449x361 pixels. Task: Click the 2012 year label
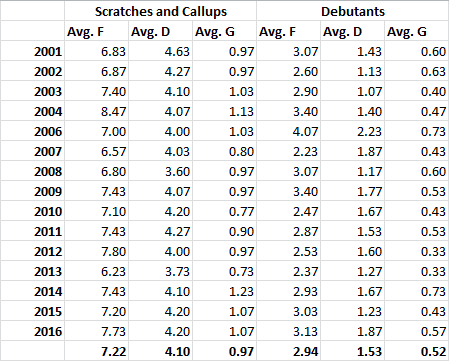pyautogui.click(x=32, y=251)
